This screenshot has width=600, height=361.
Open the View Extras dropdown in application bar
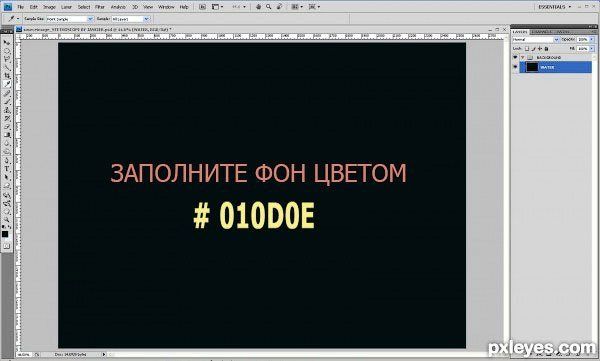point(218,7)
